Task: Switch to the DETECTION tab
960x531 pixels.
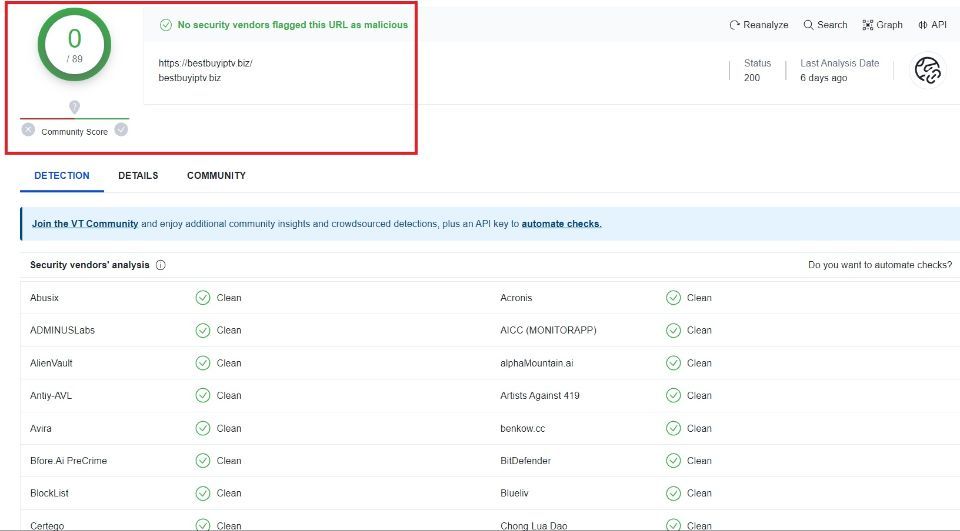Action: point(62,176)
